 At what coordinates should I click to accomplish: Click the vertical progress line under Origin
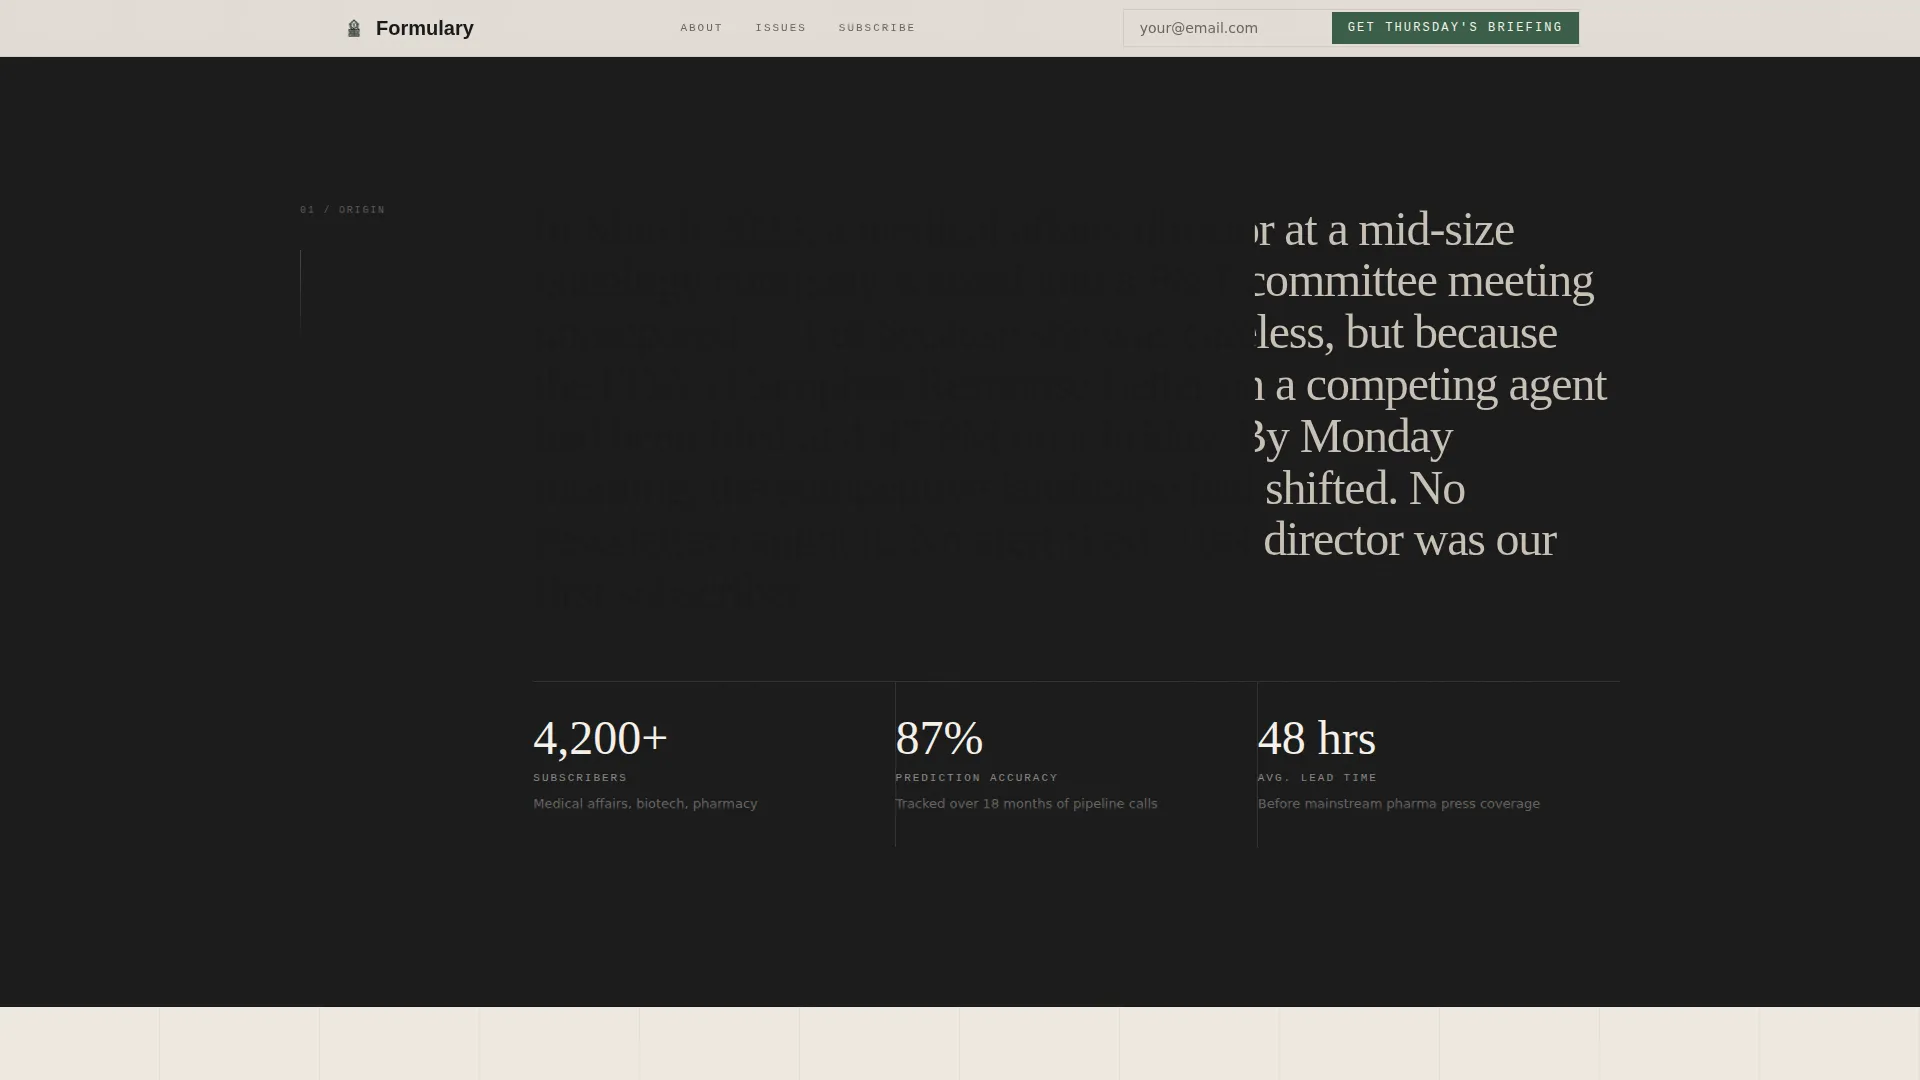(300, 290)
